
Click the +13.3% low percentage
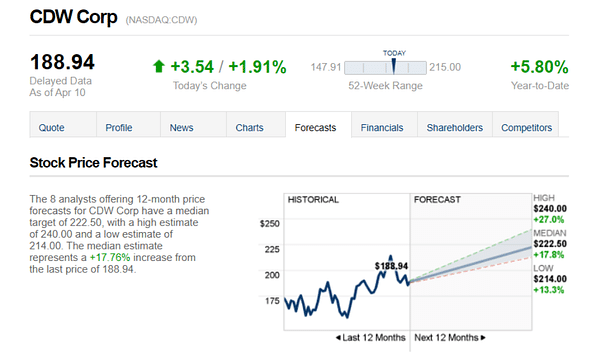[549, 290]
